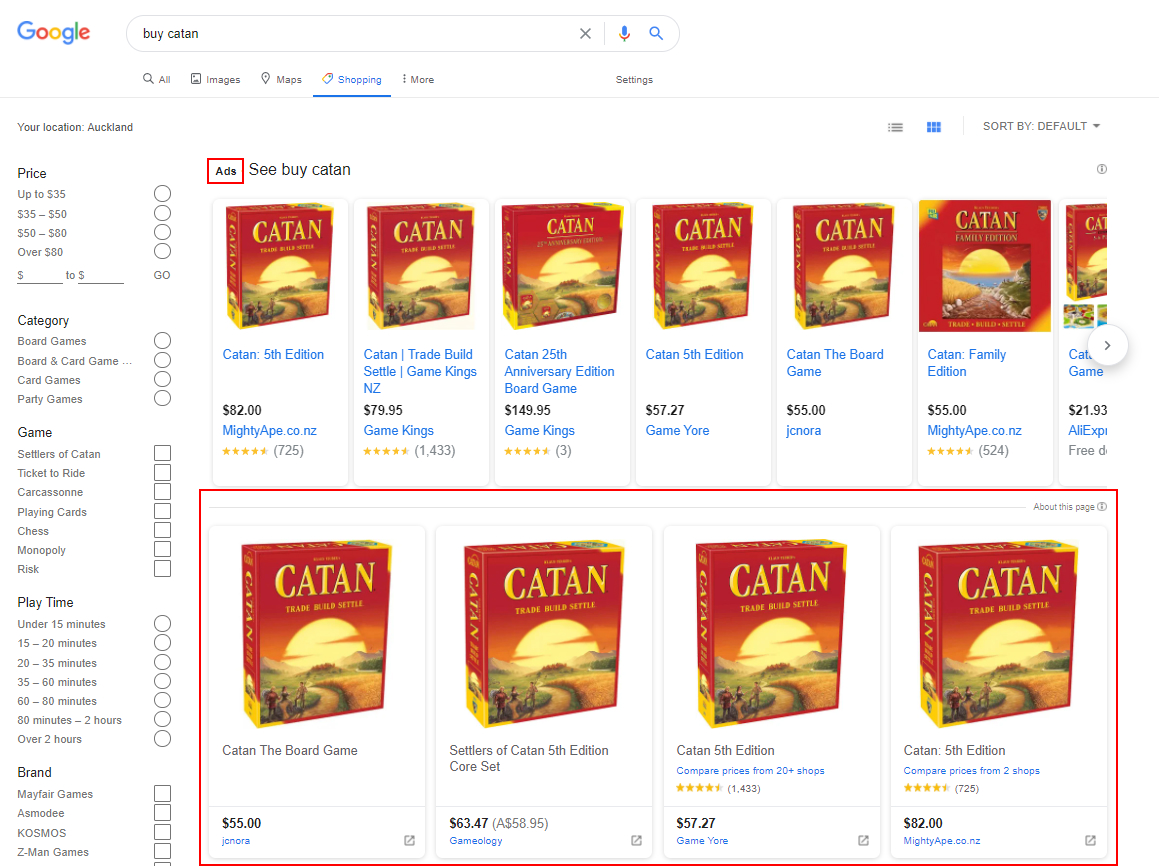Switch to grid view layout icon
The width and height of the screenshot is (1159, 866).
coord(934,127)
